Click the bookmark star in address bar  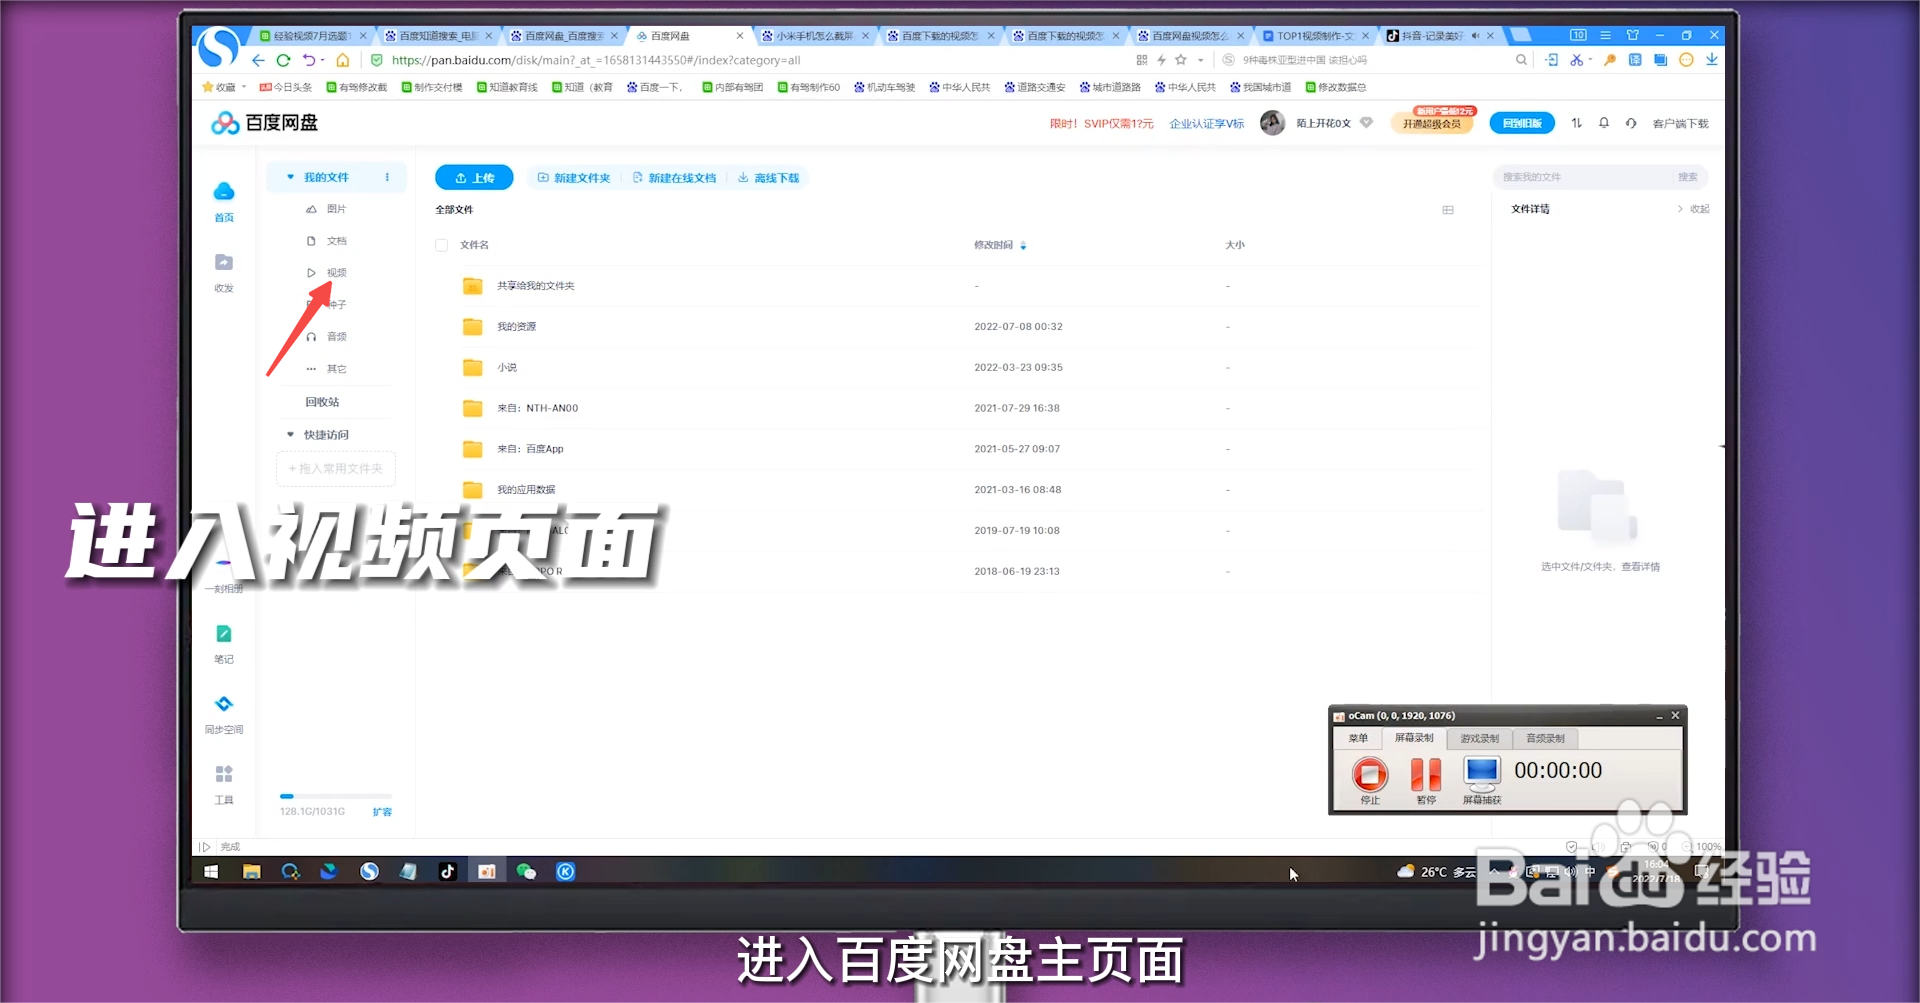(1181, 60)
